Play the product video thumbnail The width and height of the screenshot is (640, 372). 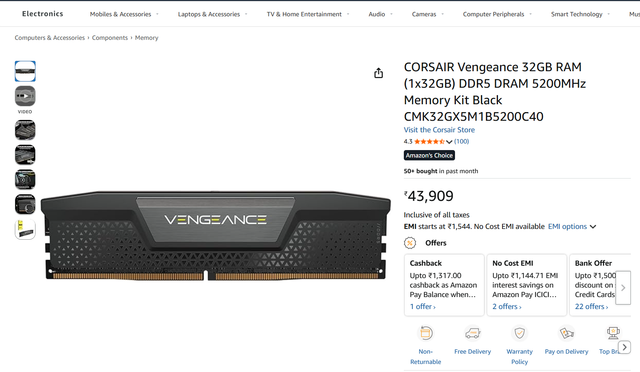[x=25, y=96]
